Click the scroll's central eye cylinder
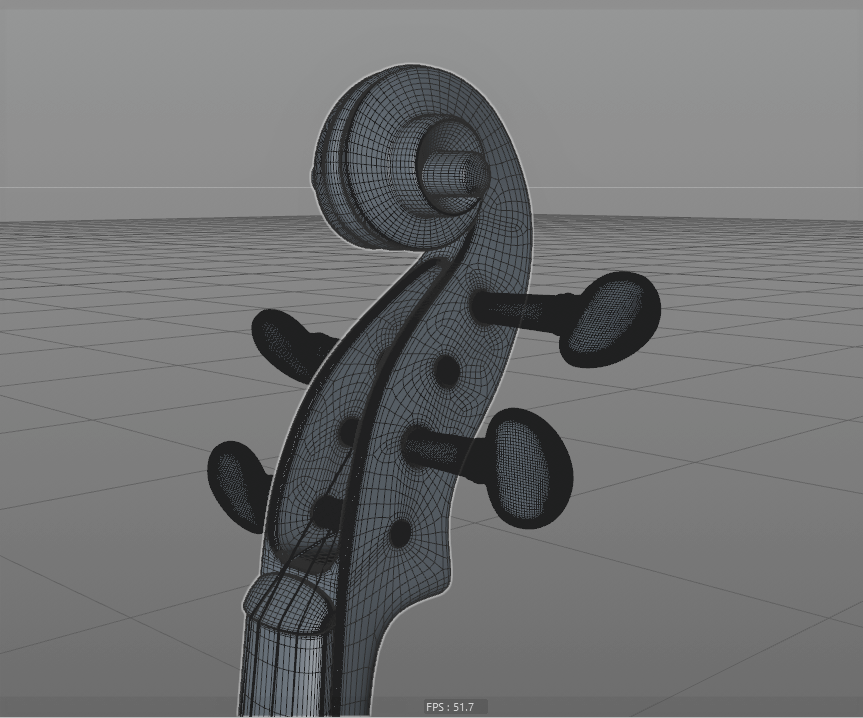863x718 pixels. [x=457, y=172]
